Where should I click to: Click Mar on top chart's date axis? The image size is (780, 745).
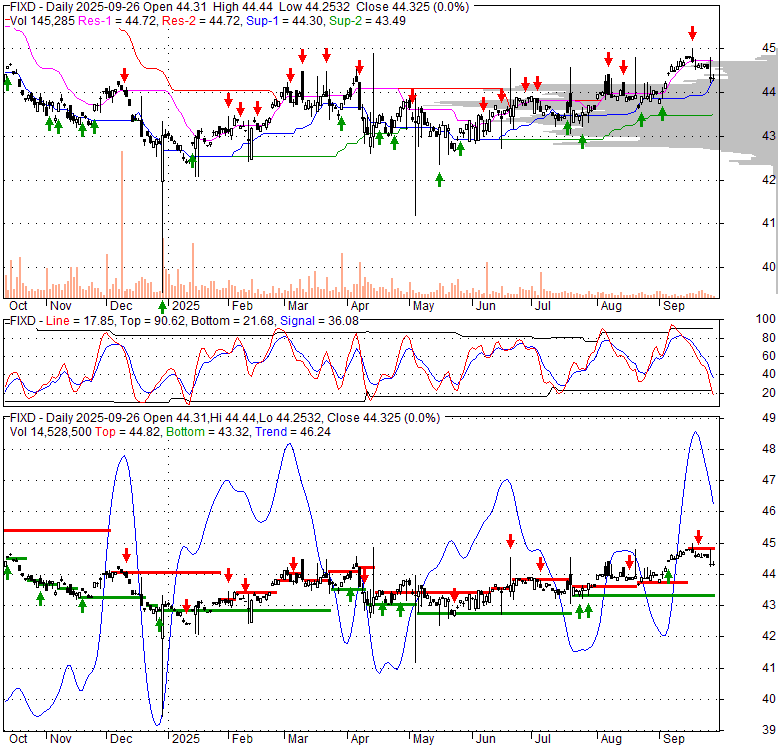pyautogui.click(x=298, y=306)
